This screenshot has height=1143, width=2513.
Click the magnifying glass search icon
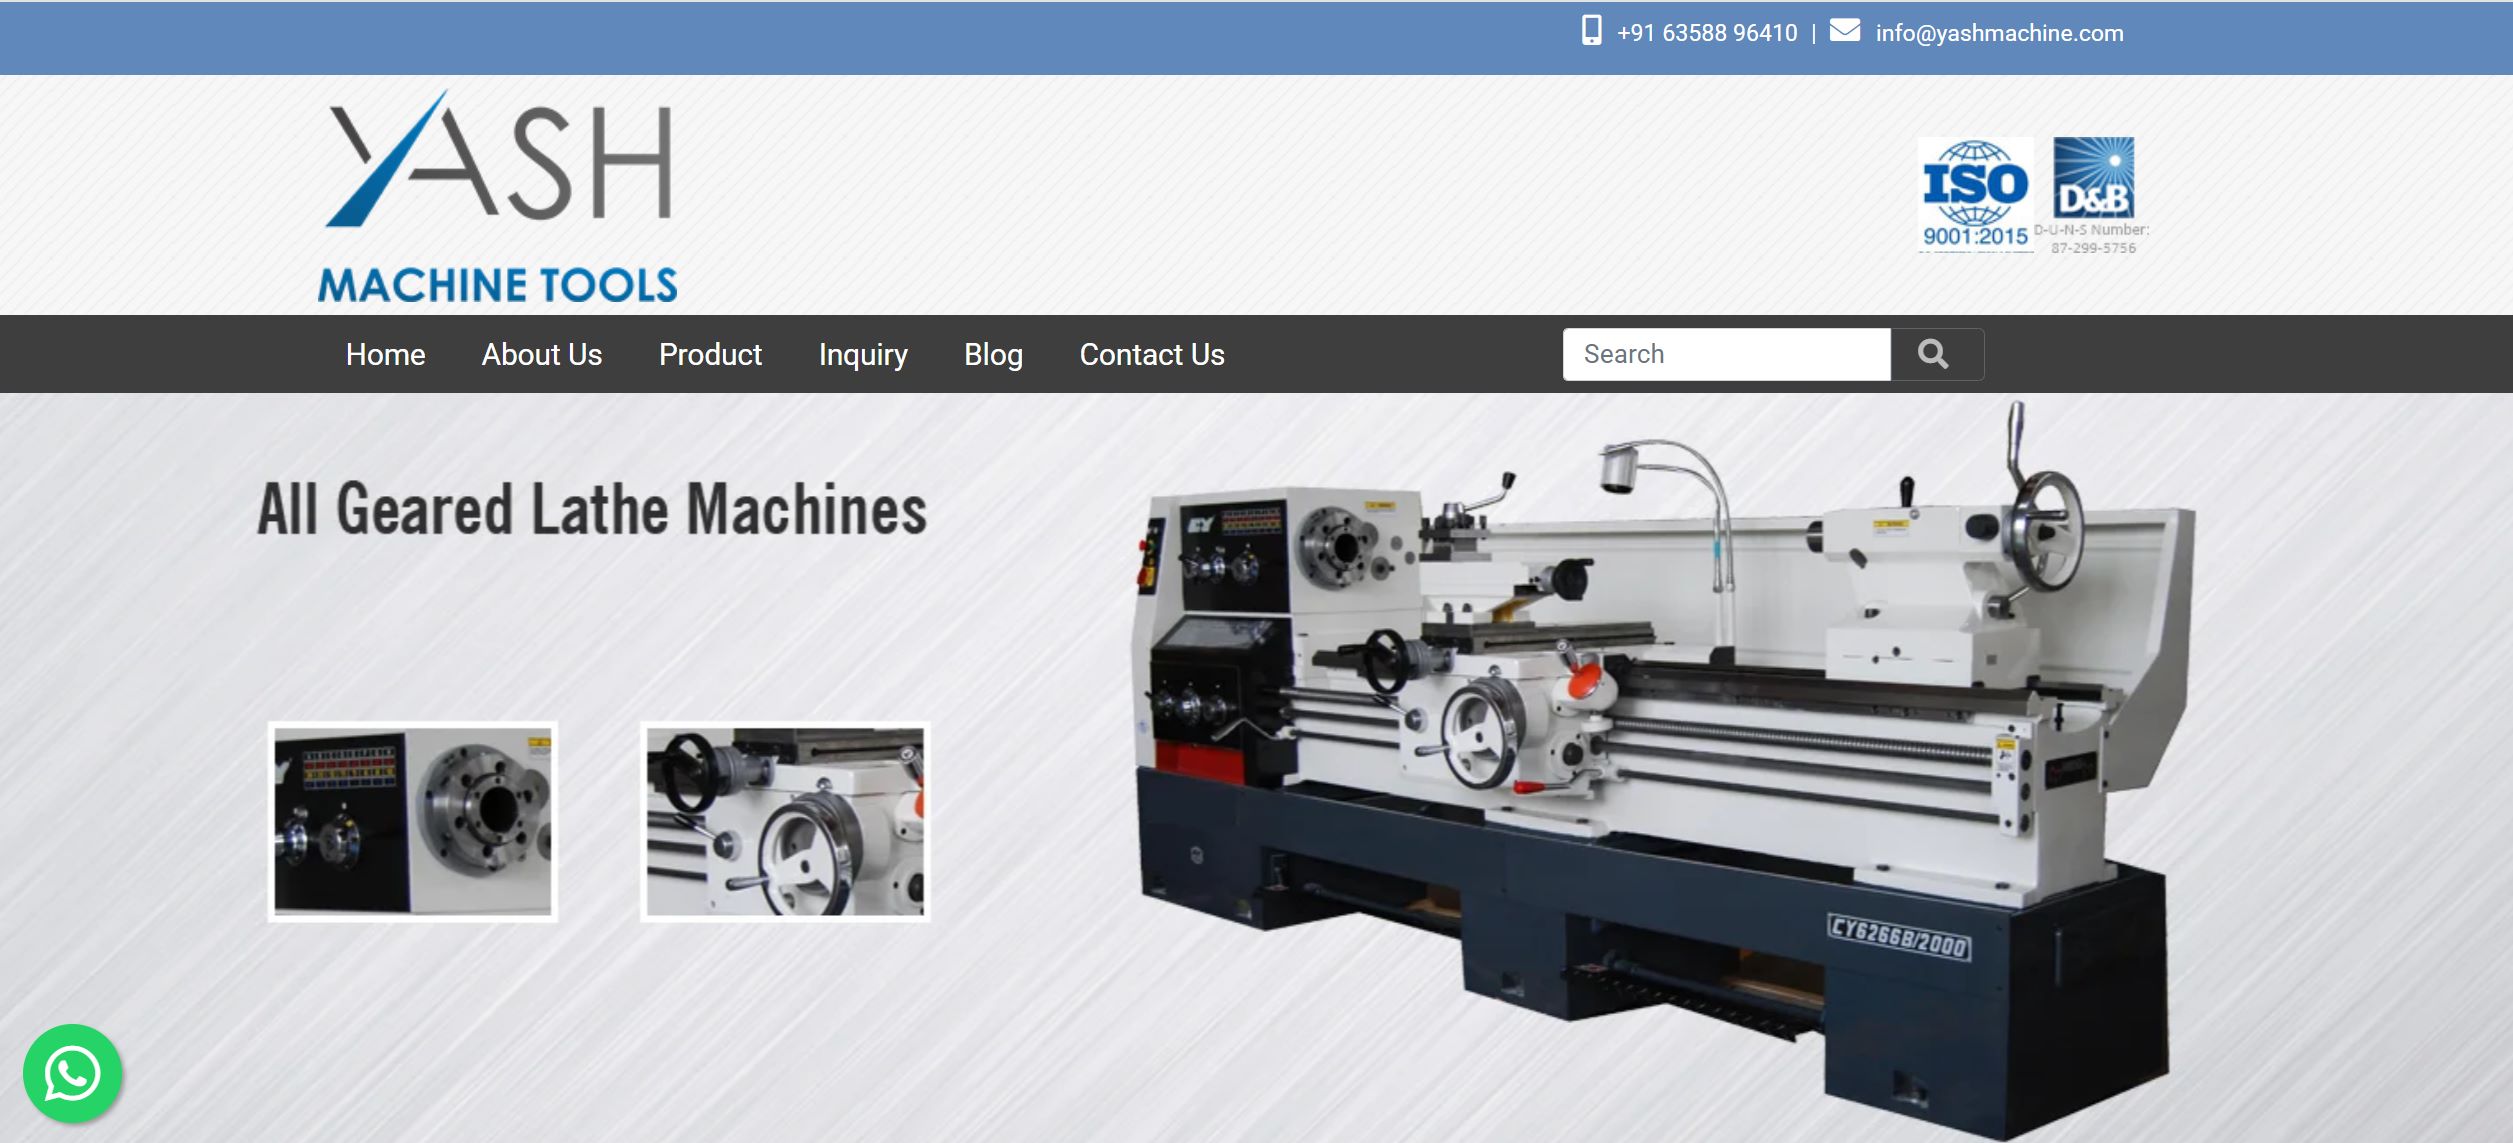pyautogui.click(x=1935, y=354)
